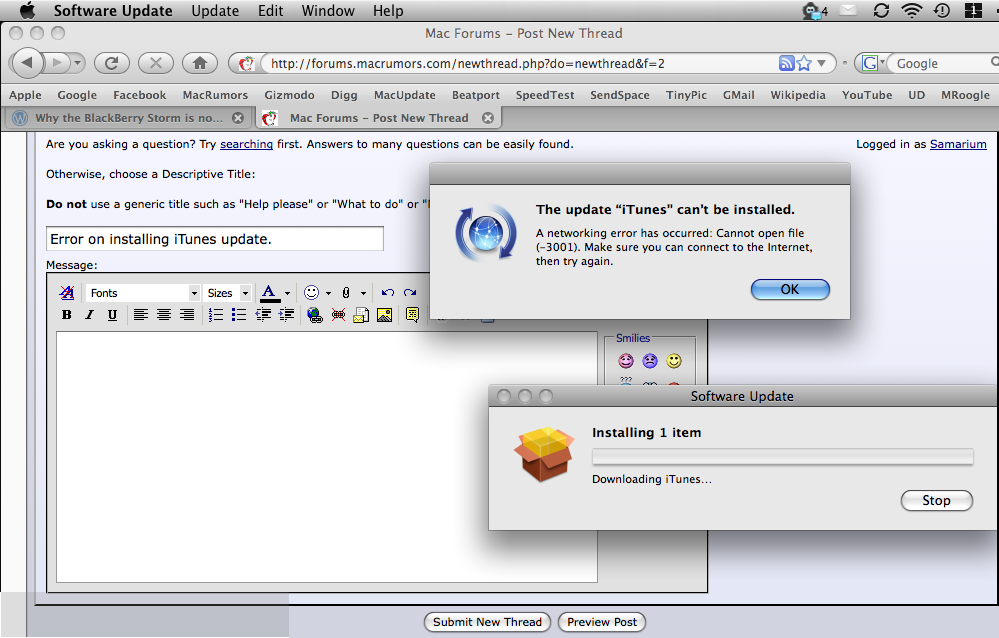The height and width of the screenshot is (638, 999).
Task: Open the Wi-Fi status menu icon
Action: coord(912,10)
